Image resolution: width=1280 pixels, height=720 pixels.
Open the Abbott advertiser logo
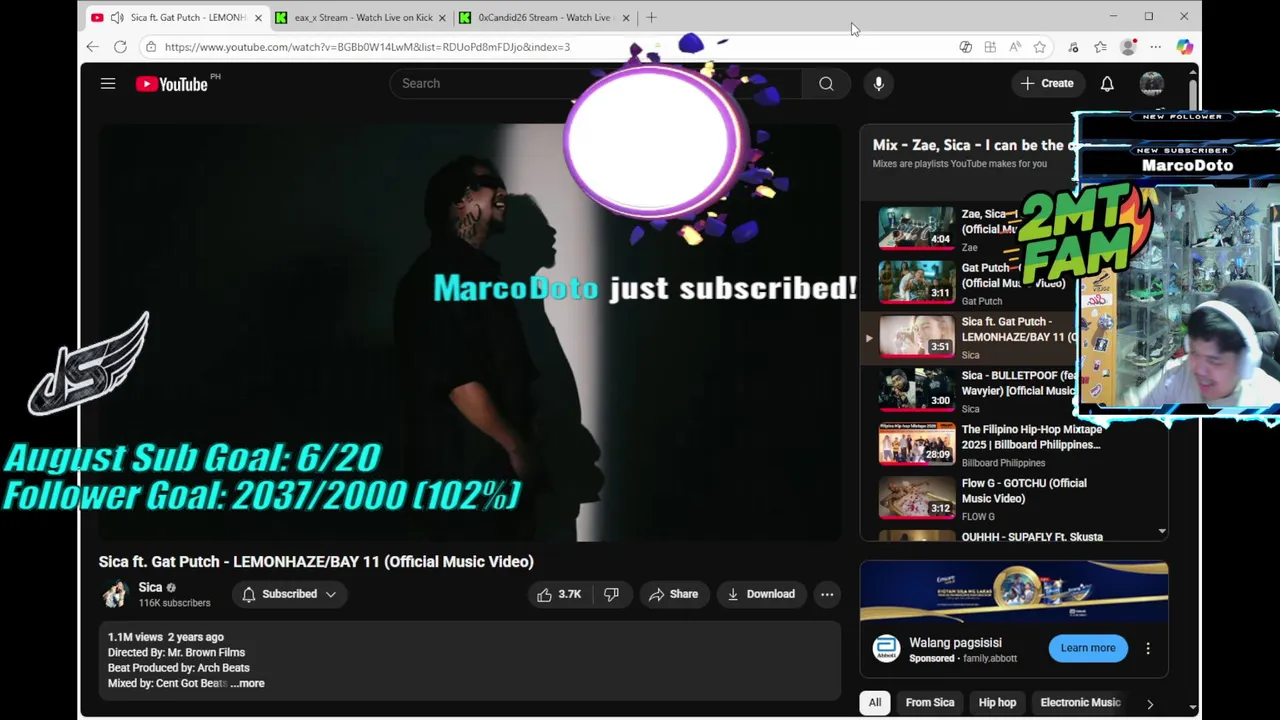(886, 648)
